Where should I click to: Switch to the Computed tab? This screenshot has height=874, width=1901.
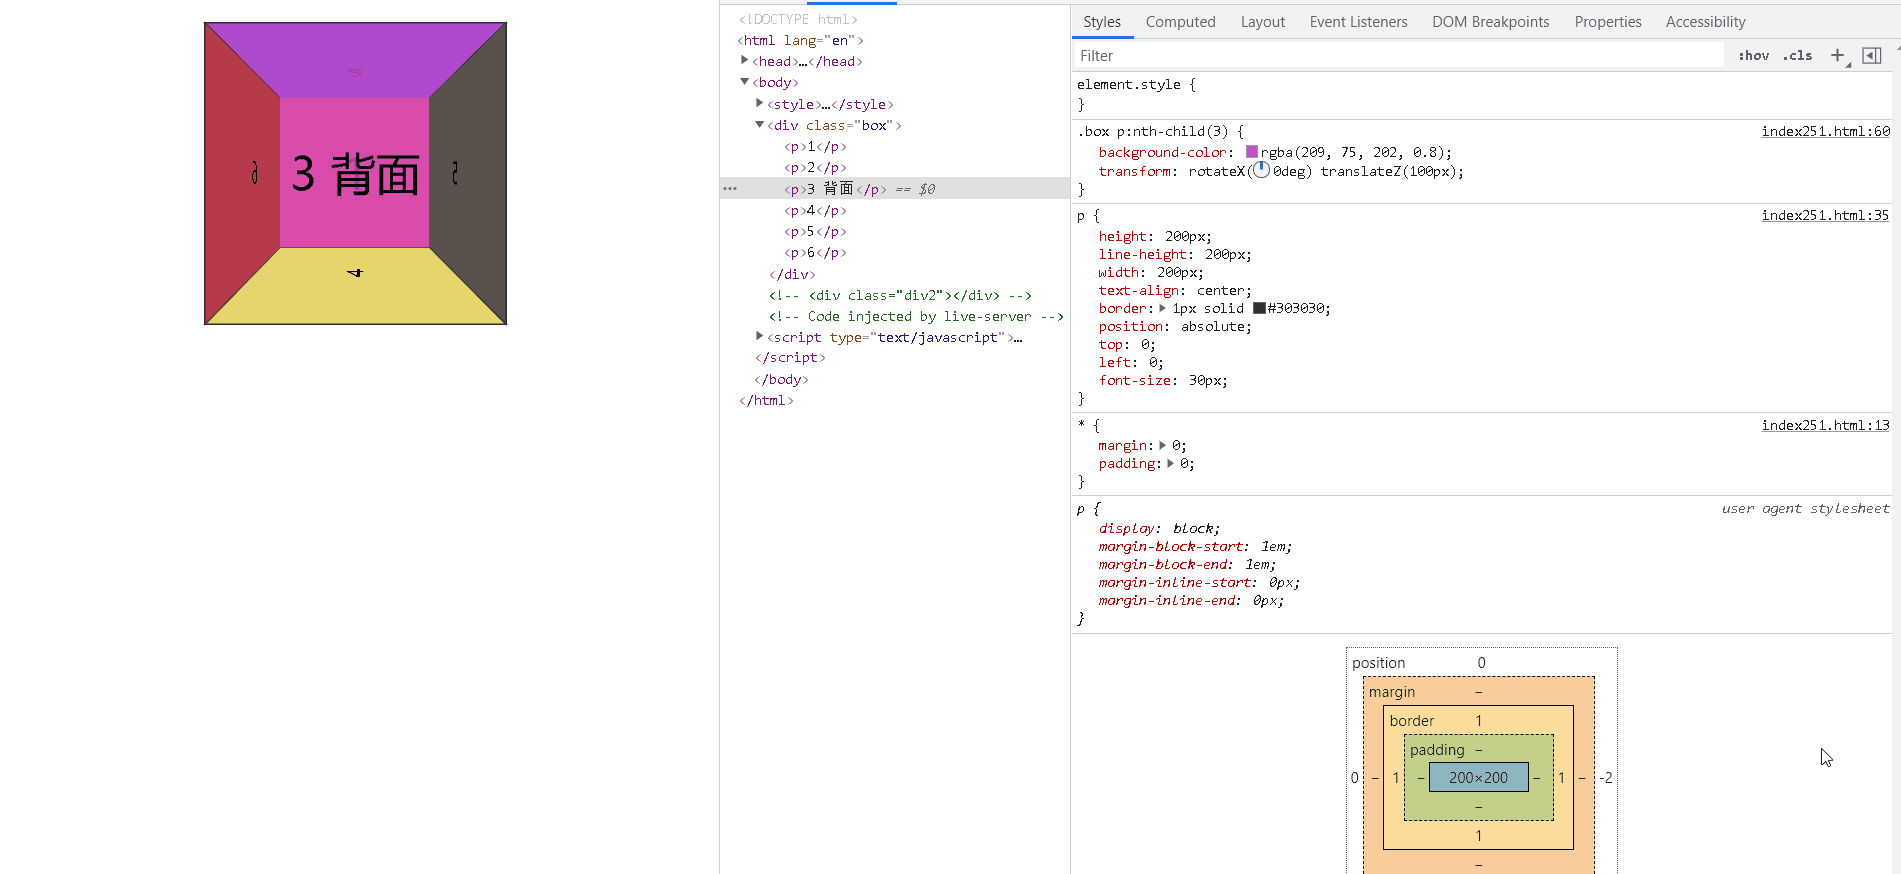point(1180,22)
